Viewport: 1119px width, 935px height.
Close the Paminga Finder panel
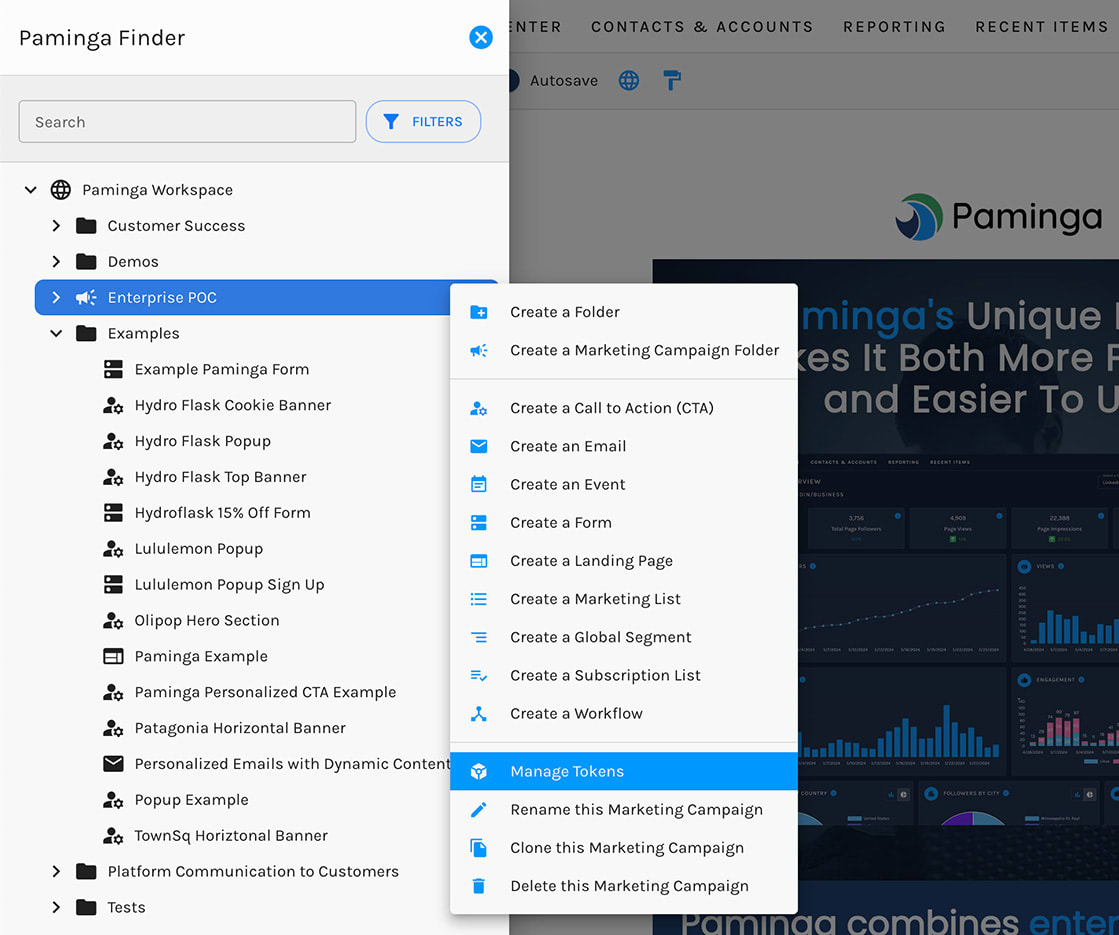pyautogui.click(x=481, y=37)
